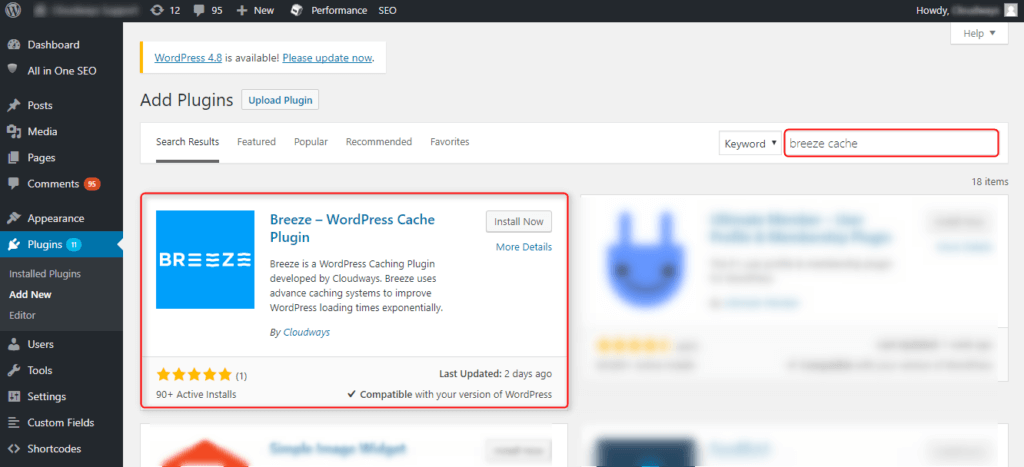Open Posts via the pushpin icon
This screenshot has width=1024, height=467.
coord(13,105)
